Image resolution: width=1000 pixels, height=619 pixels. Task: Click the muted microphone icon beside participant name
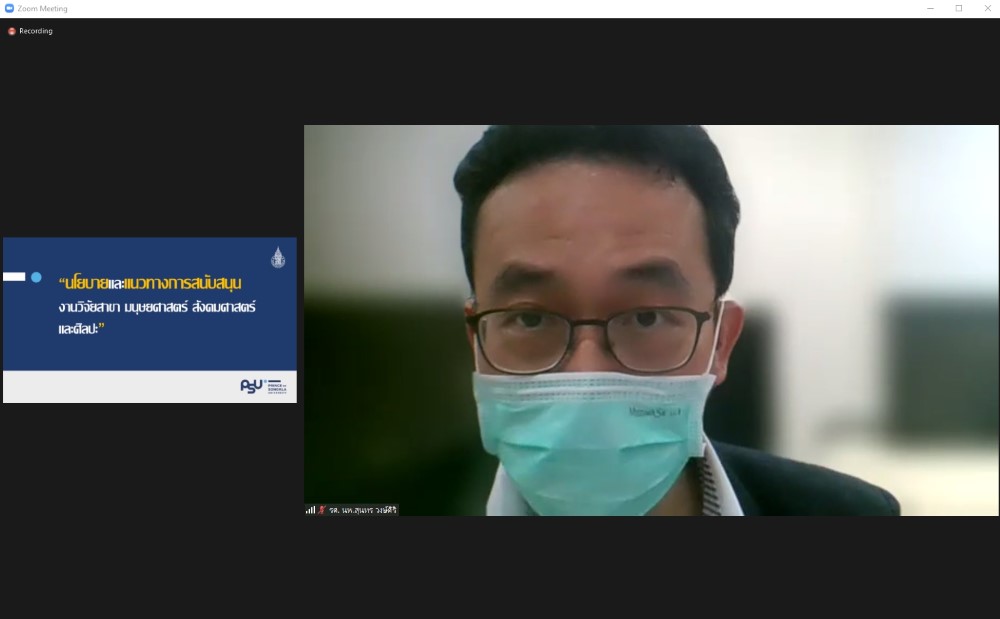322,510
